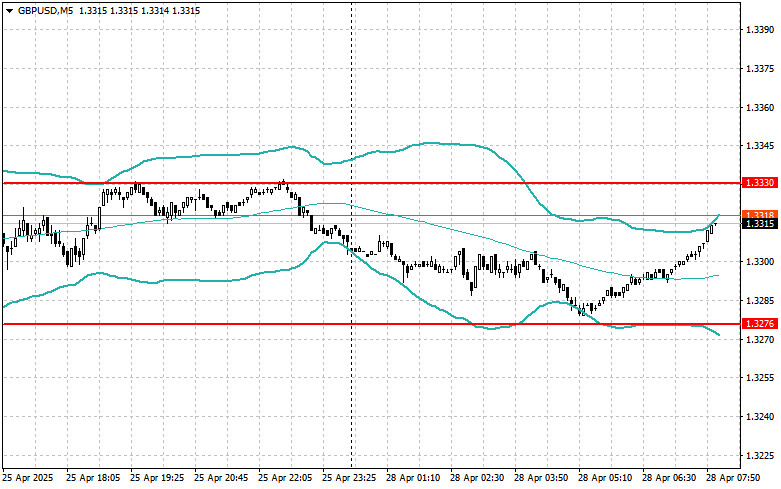Screen dimensions: 781x489
Task: Click the 1.3360 price scale value
Action: click(760, 108)
